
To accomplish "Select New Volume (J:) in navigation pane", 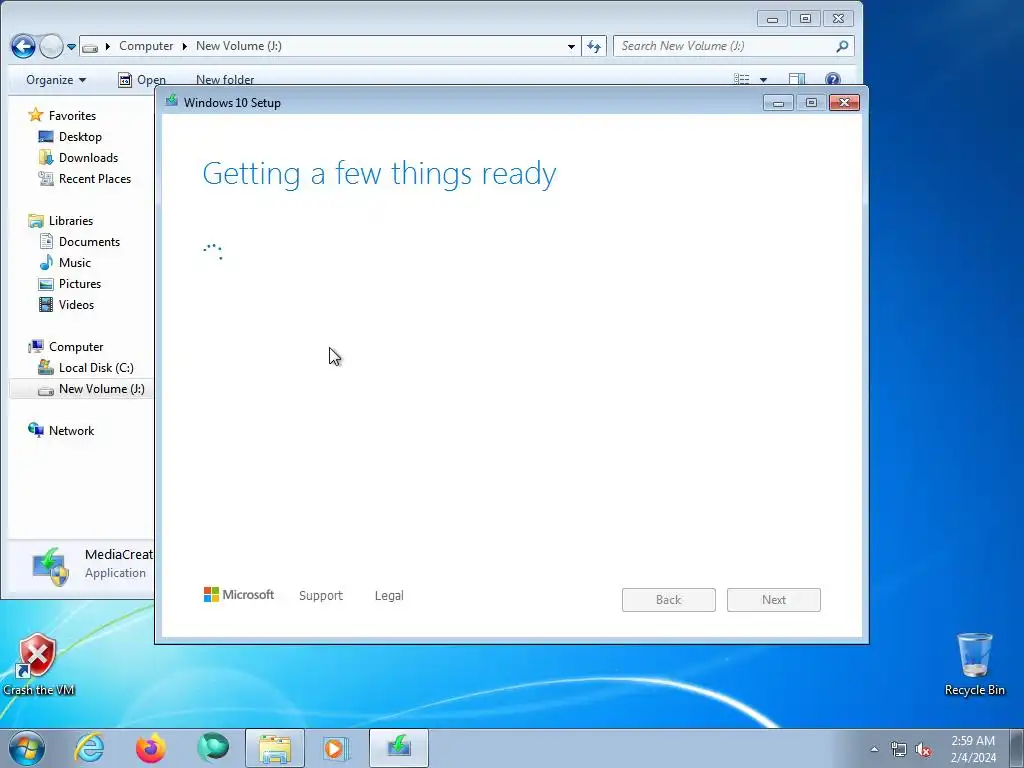I will point(101,389).
